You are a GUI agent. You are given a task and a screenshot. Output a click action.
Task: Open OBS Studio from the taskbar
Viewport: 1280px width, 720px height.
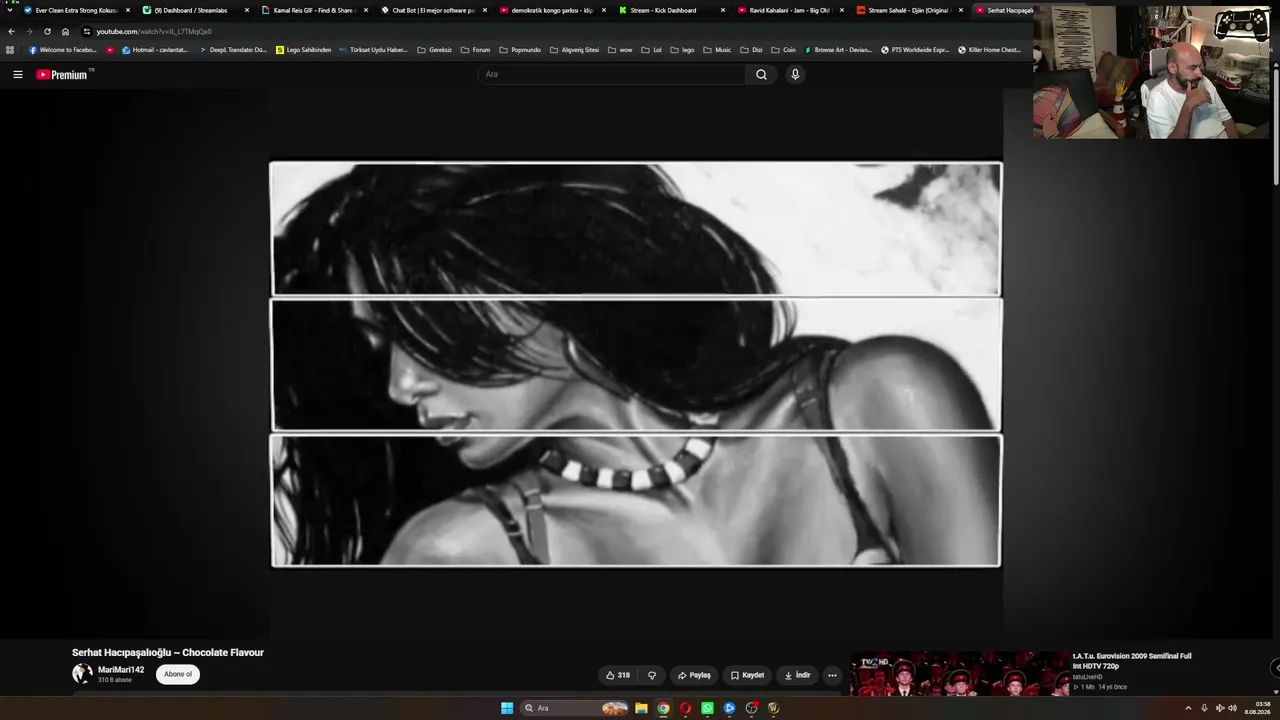click(751, 708)
